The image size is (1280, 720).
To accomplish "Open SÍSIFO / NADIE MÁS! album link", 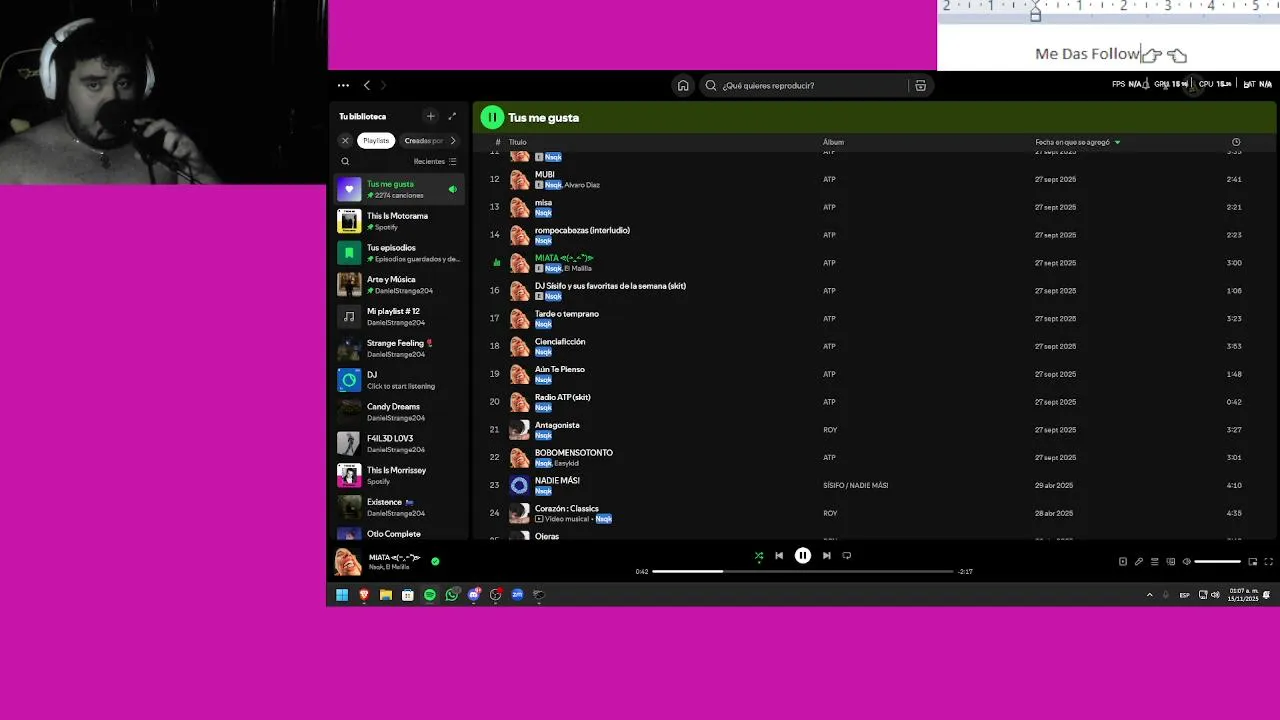I will click(x=855, y=485).
